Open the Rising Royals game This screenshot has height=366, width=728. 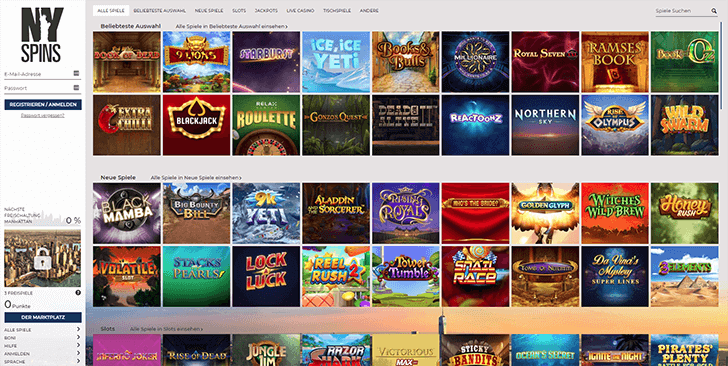406,213
